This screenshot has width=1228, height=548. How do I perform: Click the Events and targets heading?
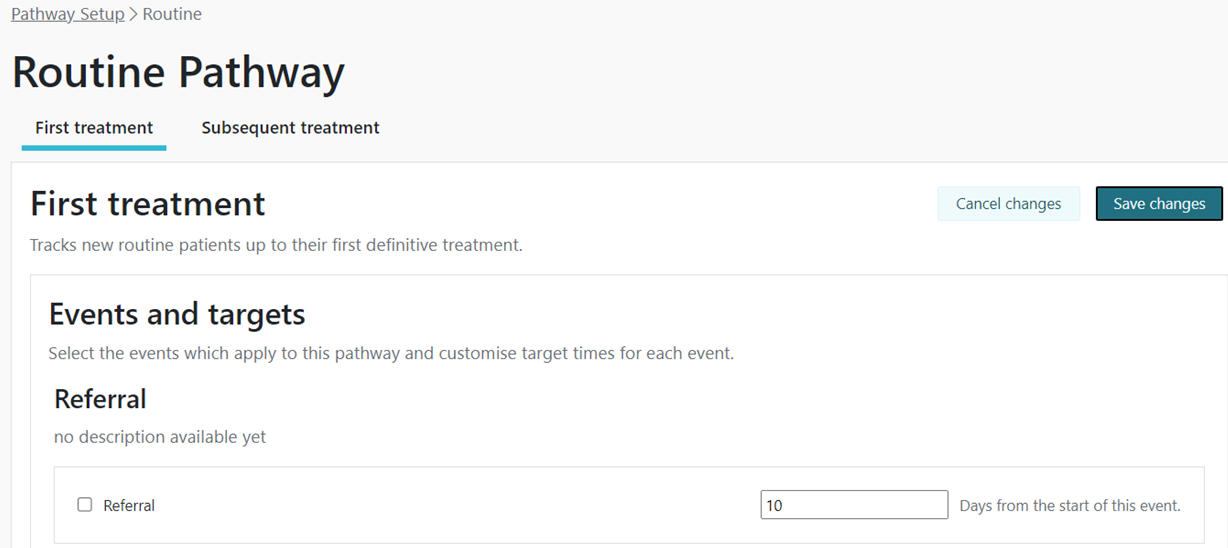177,315
